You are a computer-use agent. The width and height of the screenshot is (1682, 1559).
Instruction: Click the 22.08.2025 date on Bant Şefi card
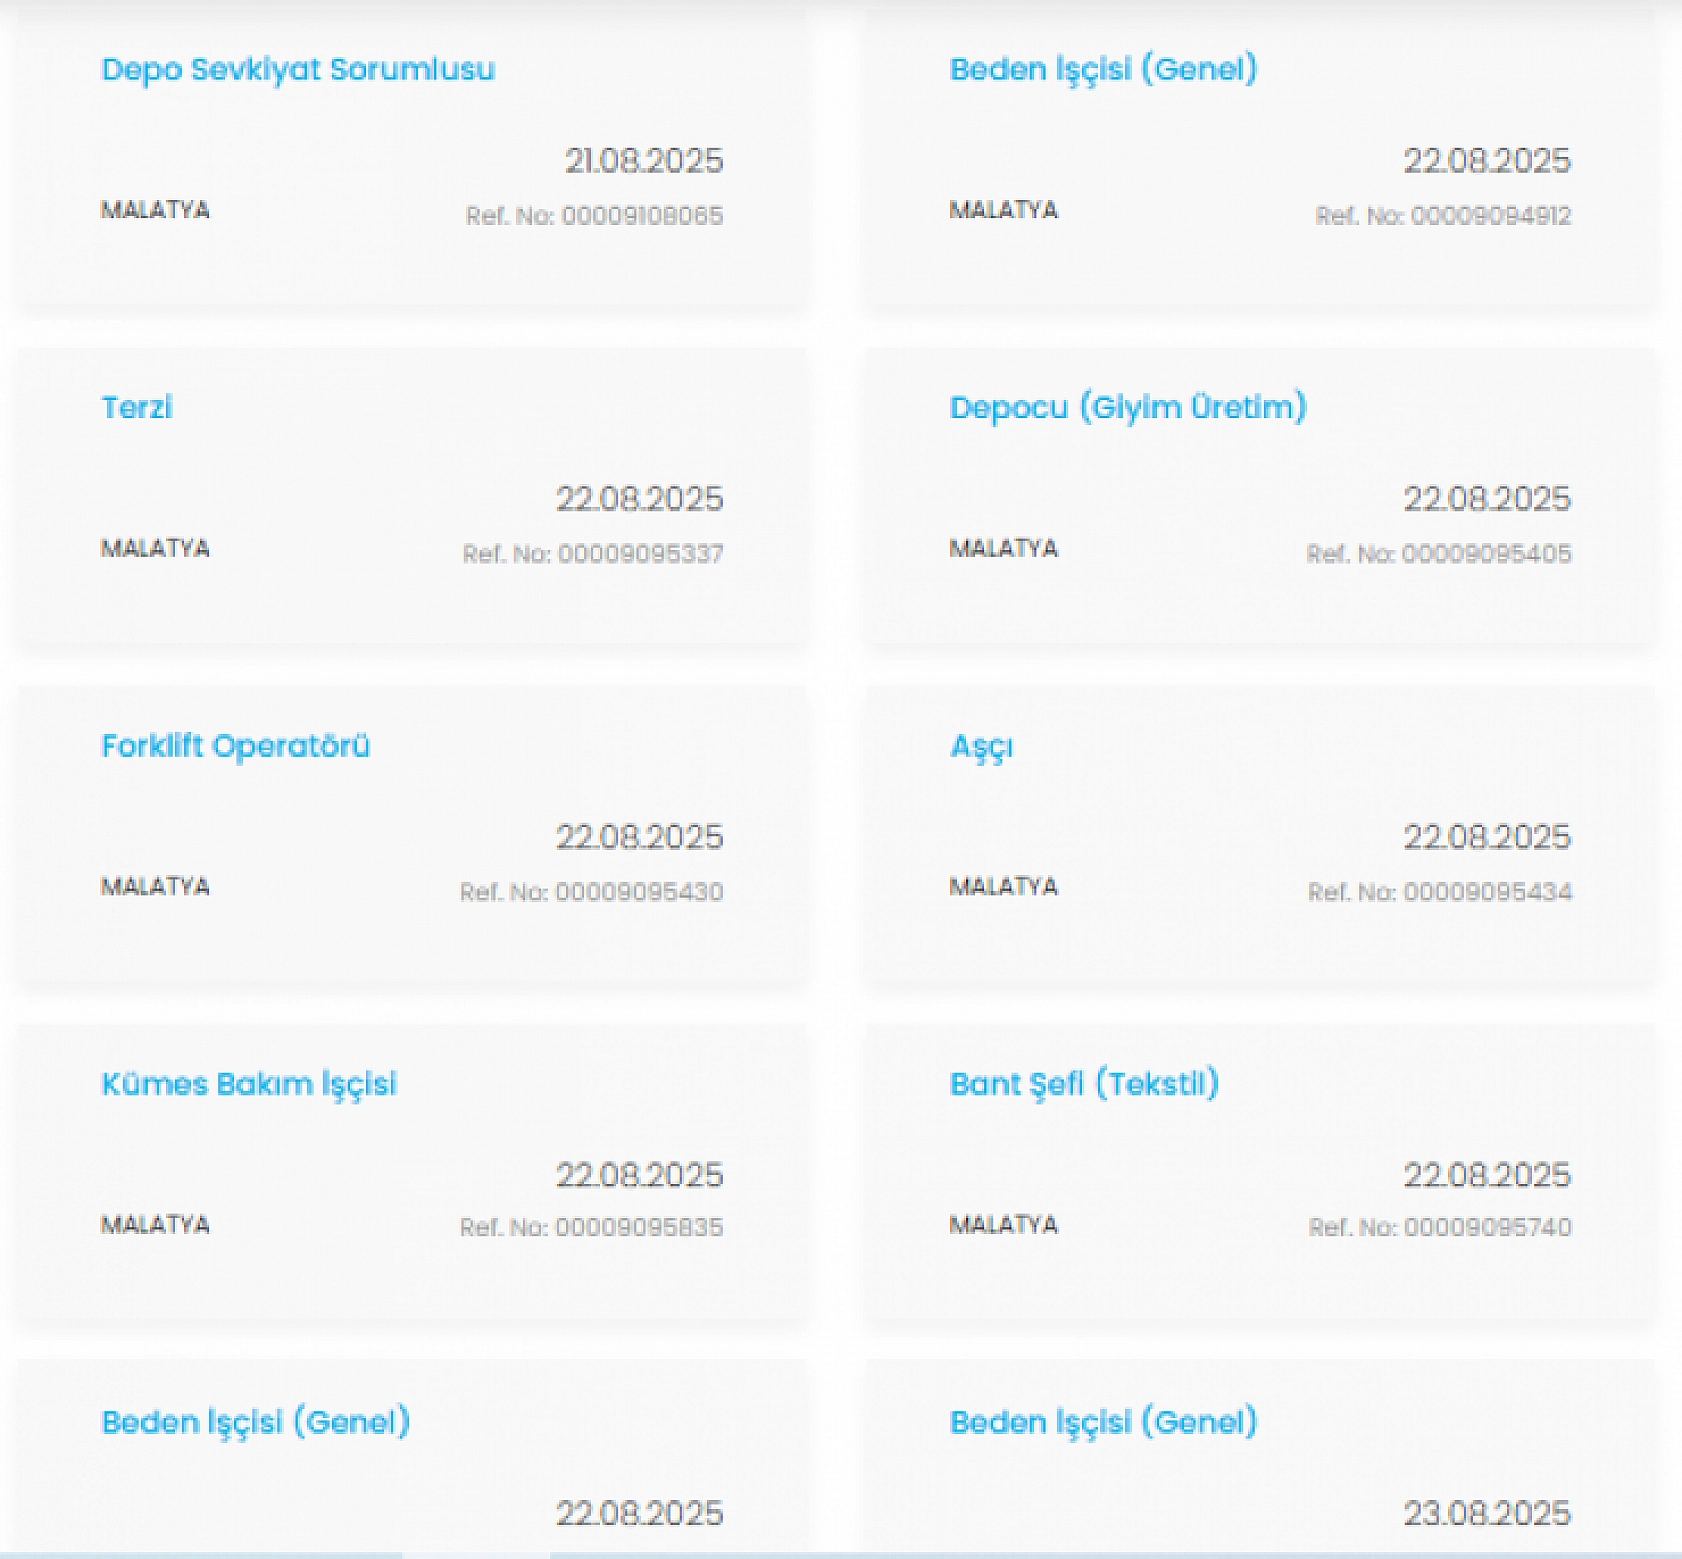click(x=1487, y=1175)
